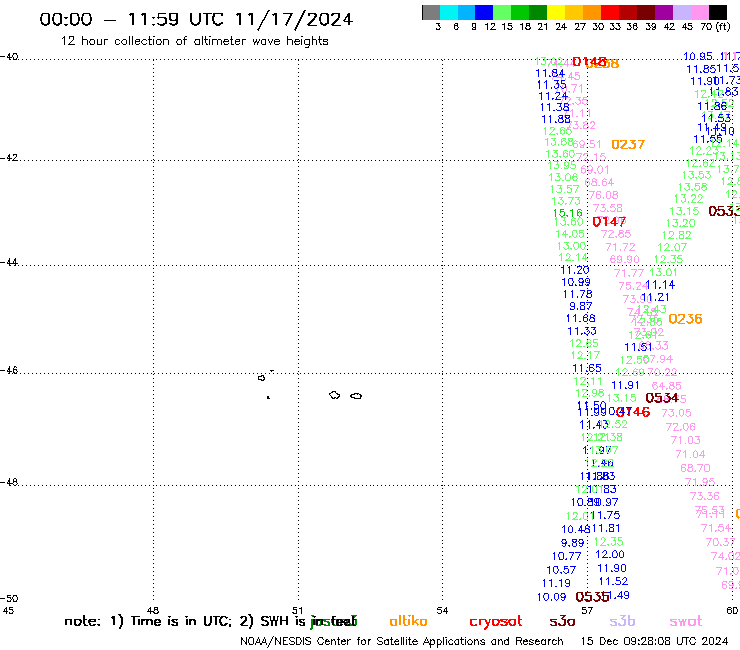Click the 'cryosat' satellite legend label
The height and width of the screenshot is (650, 740).
[x=496, y=622]
